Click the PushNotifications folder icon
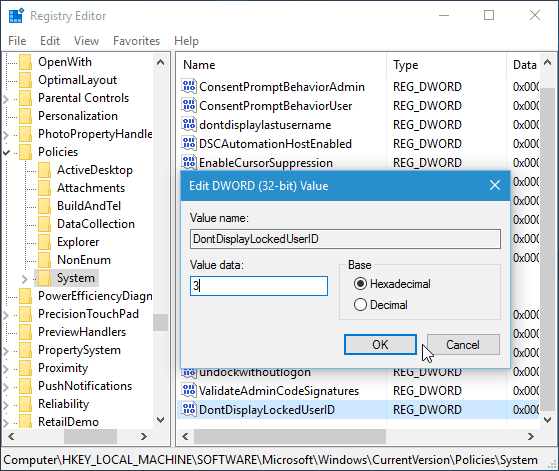 coord(26,386)
